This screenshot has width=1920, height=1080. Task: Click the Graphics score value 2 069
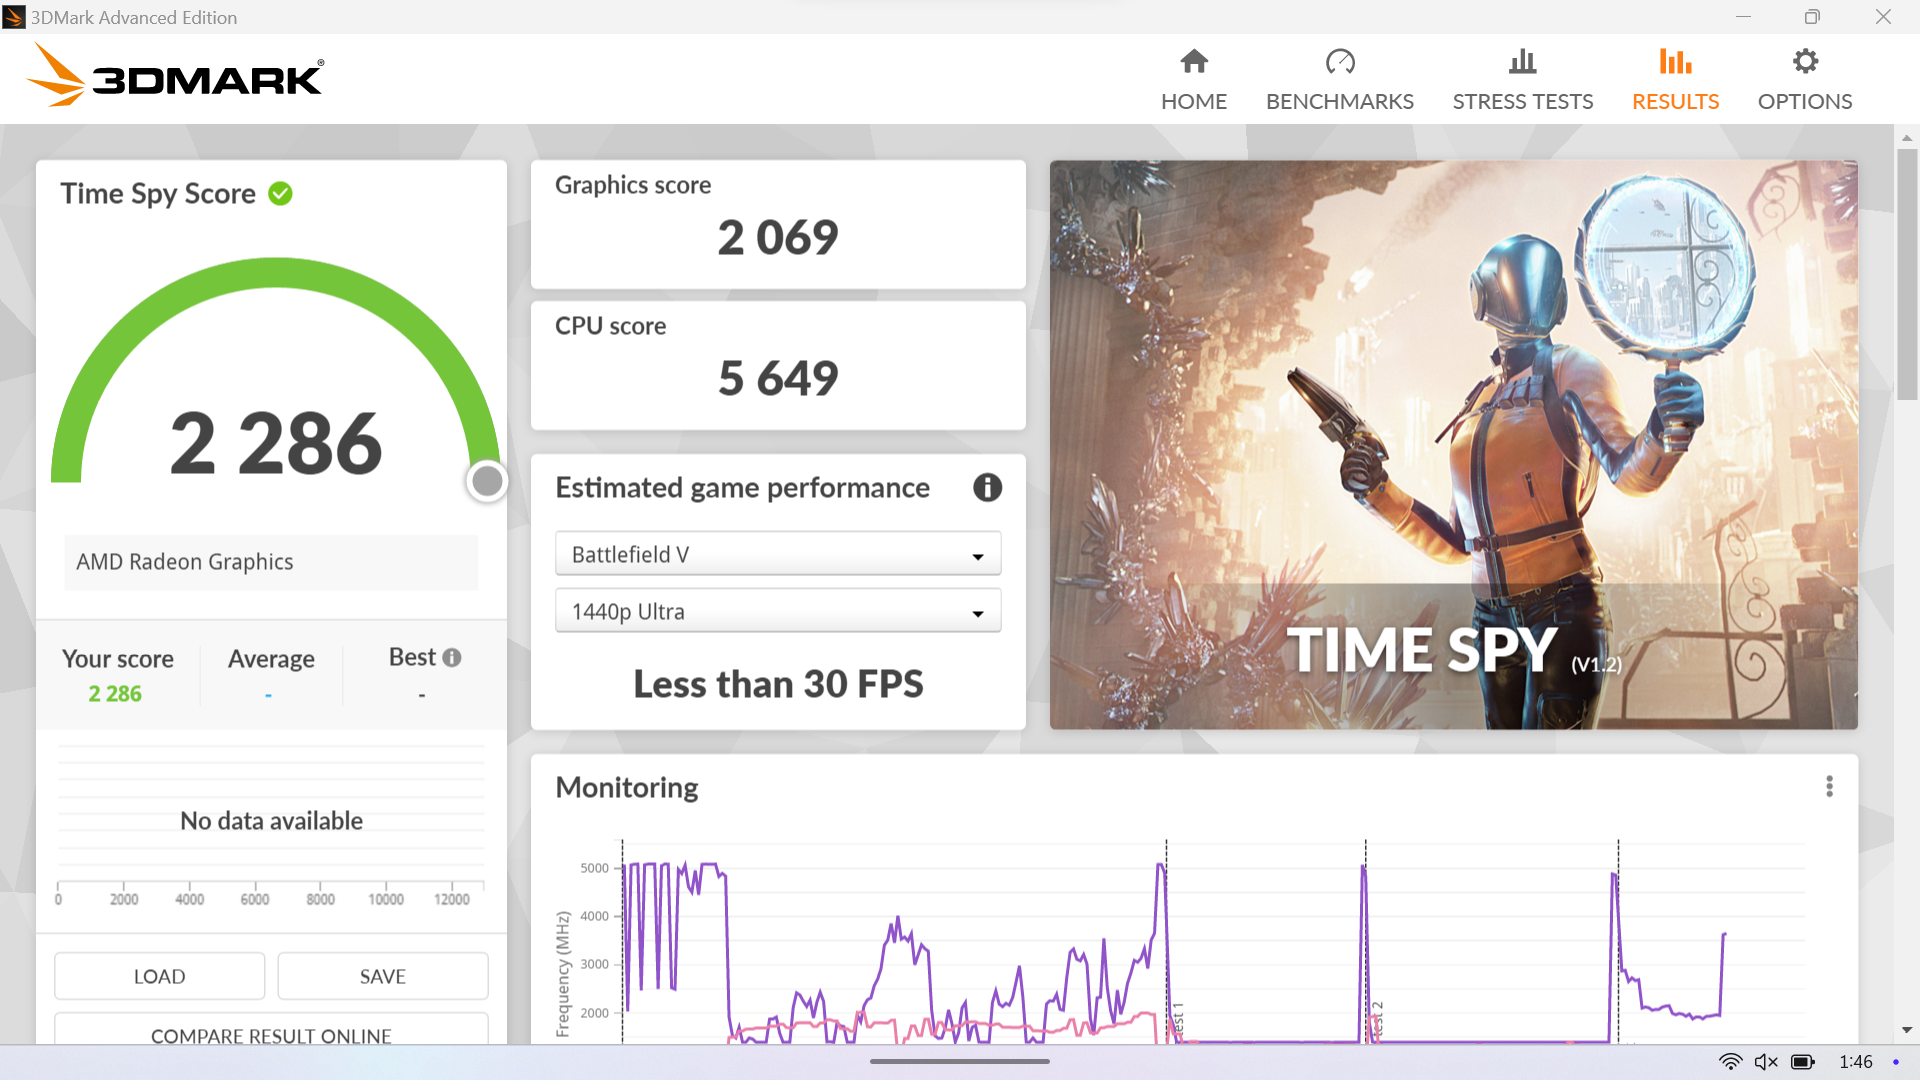(778, 238)
